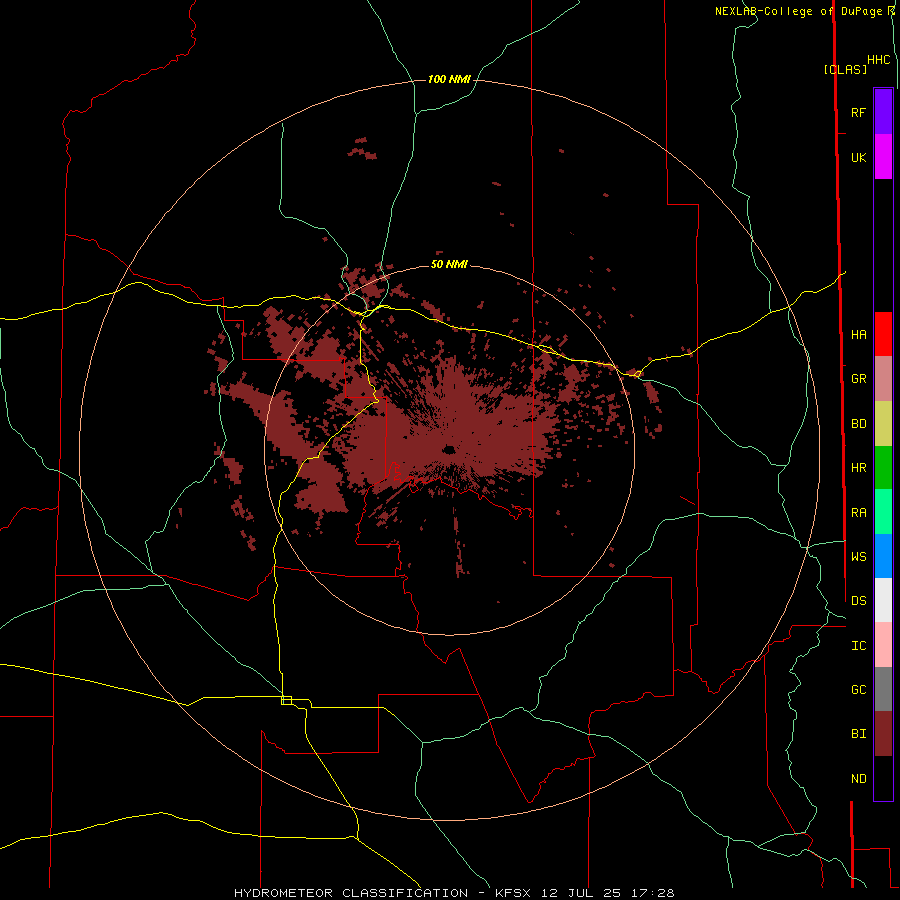This screenshot has width=900, height=900.
Task: Click the RF purple legend swatch
Action: [883, 112]
